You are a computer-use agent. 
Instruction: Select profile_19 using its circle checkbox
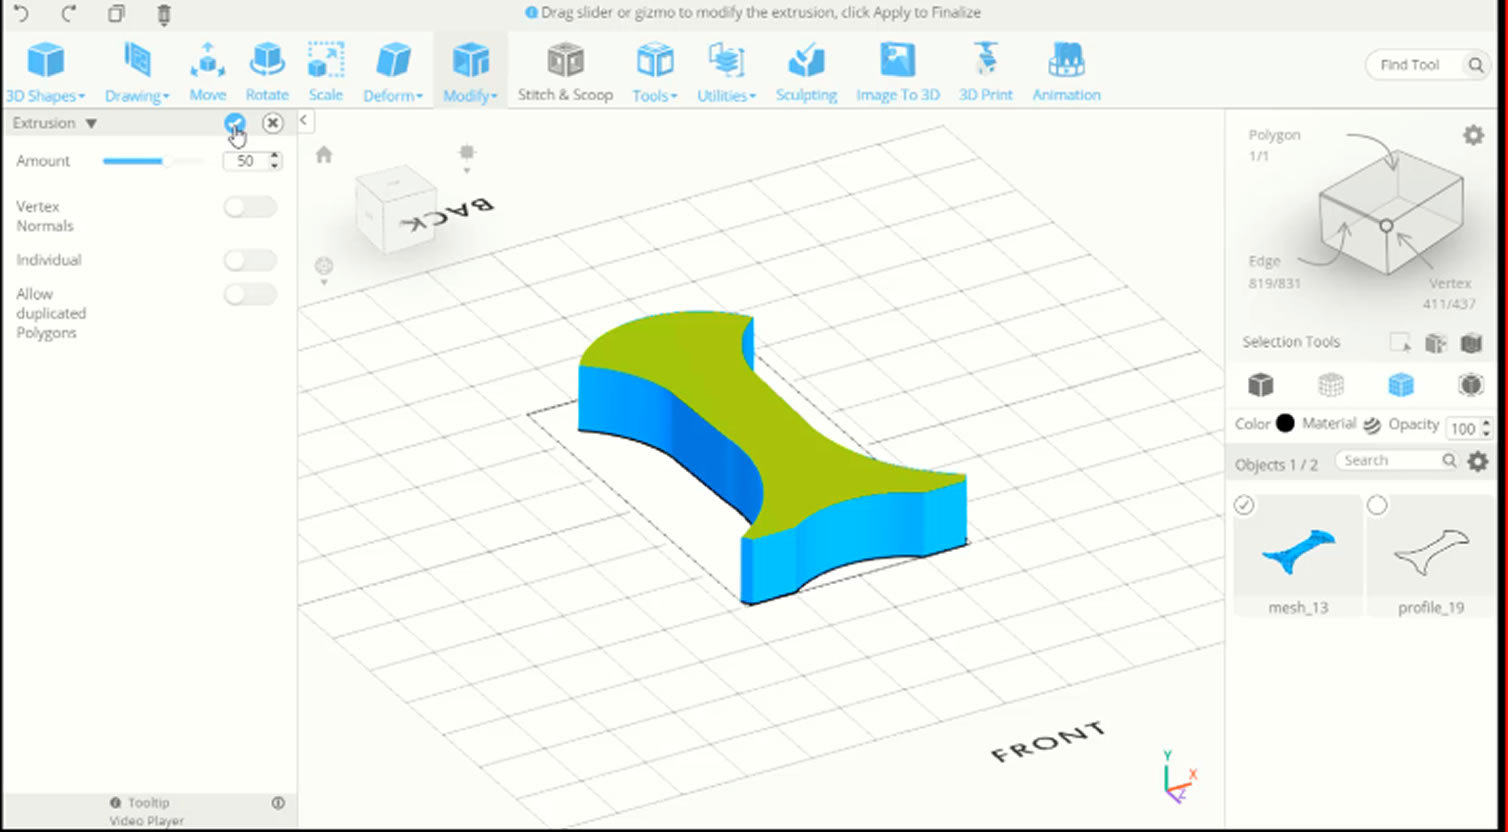click(1377, 505)
